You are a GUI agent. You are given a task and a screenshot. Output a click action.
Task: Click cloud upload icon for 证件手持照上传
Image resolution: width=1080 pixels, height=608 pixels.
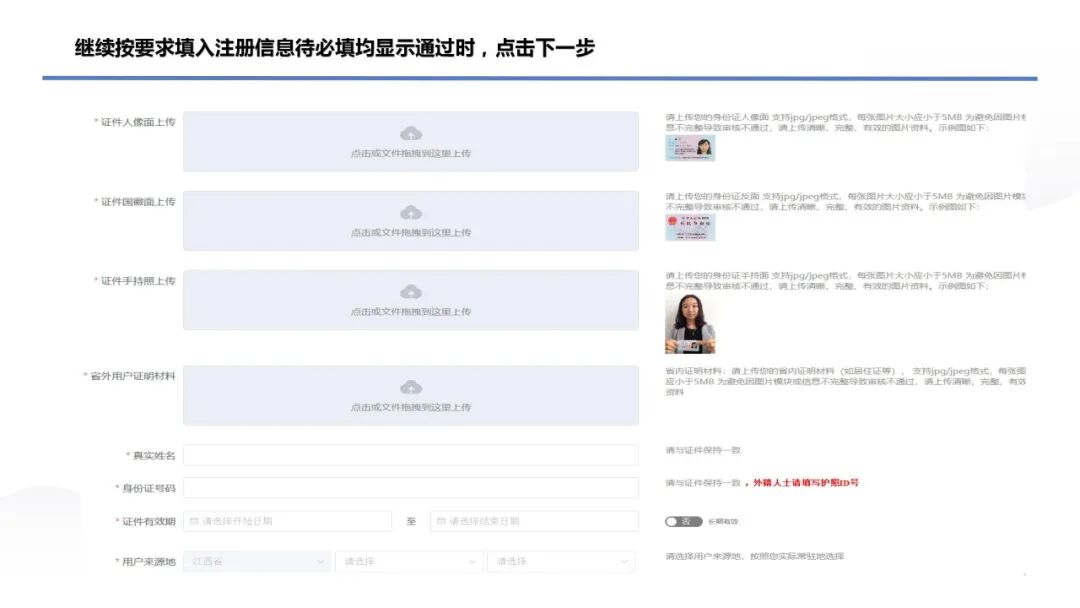click(411, 291)
